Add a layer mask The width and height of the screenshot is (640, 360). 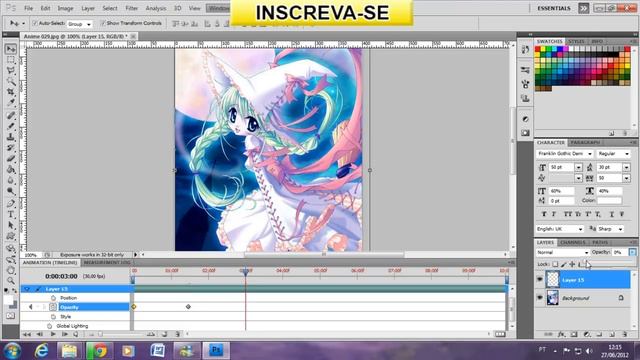coord(574,334)
